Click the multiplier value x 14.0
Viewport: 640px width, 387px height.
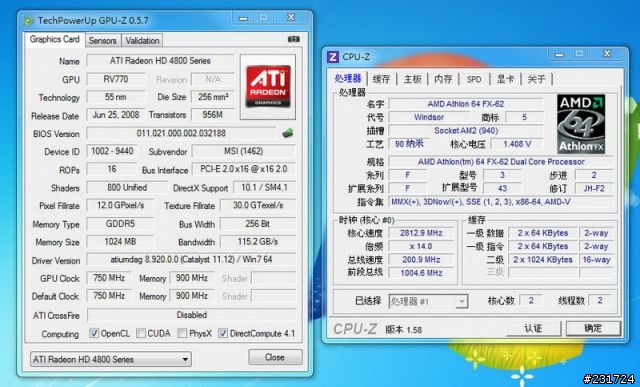pyautogui.click(x=421, y=246)
